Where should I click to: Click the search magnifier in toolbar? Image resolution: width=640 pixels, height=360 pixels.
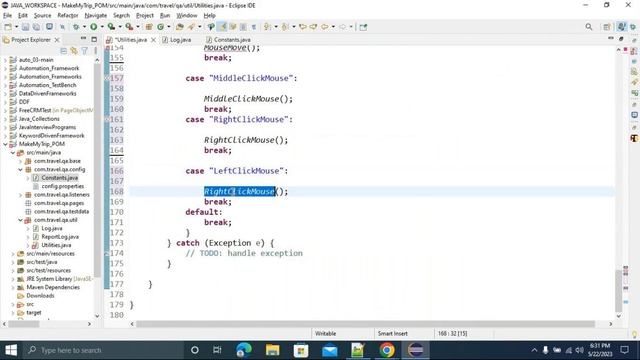589,27
